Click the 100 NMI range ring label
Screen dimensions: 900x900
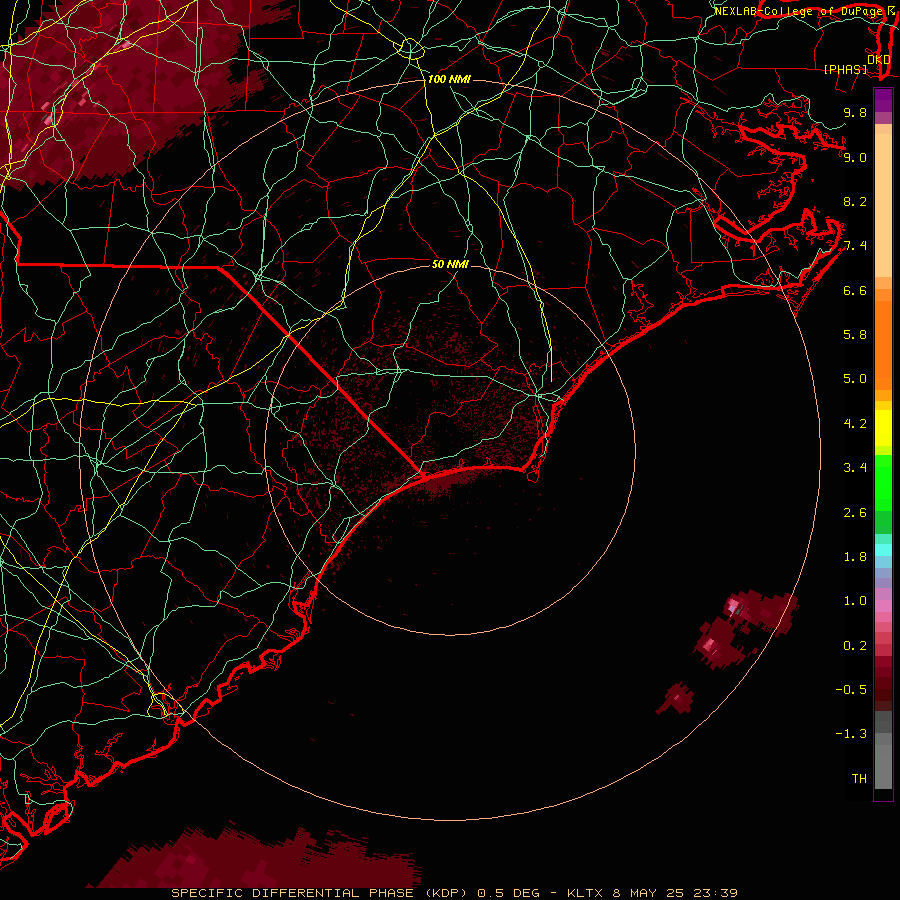(448, 79)
